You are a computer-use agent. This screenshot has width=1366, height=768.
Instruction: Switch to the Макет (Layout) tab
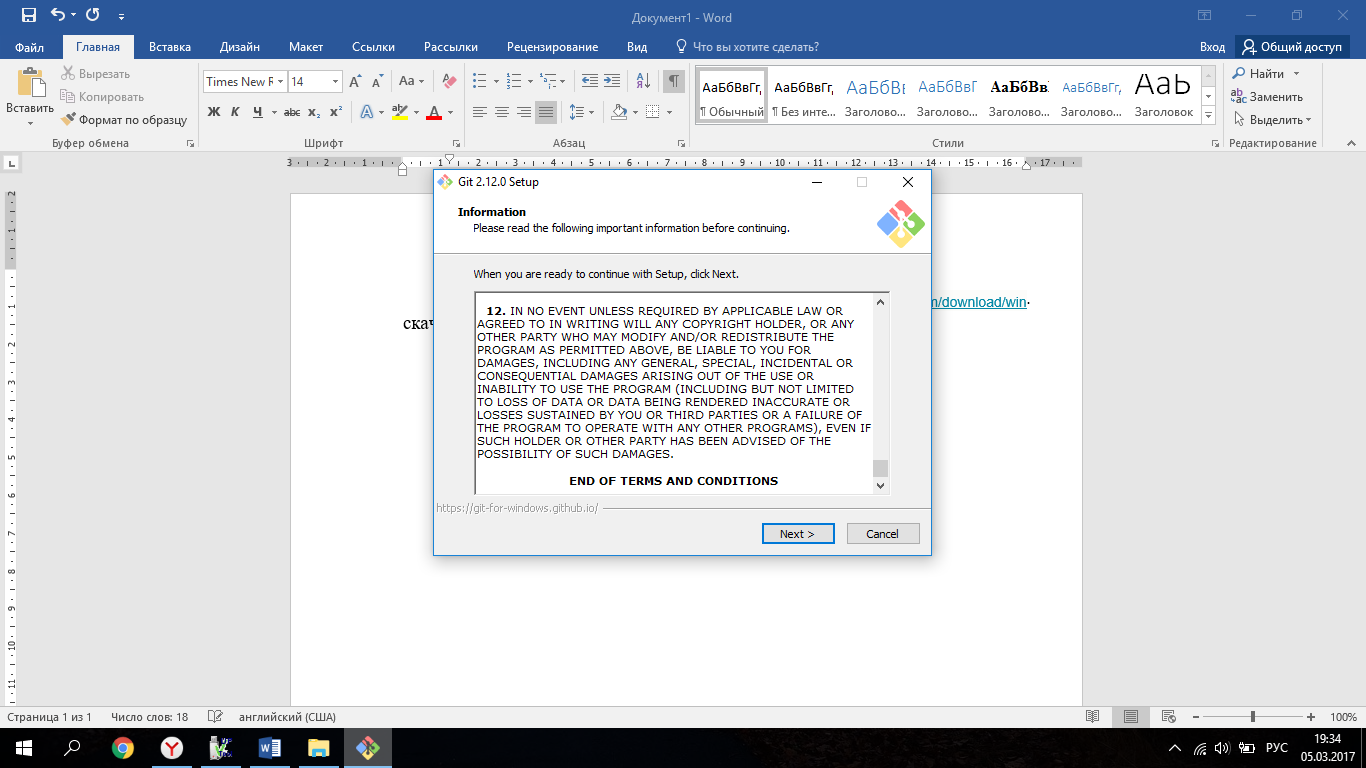pos(306,47)
